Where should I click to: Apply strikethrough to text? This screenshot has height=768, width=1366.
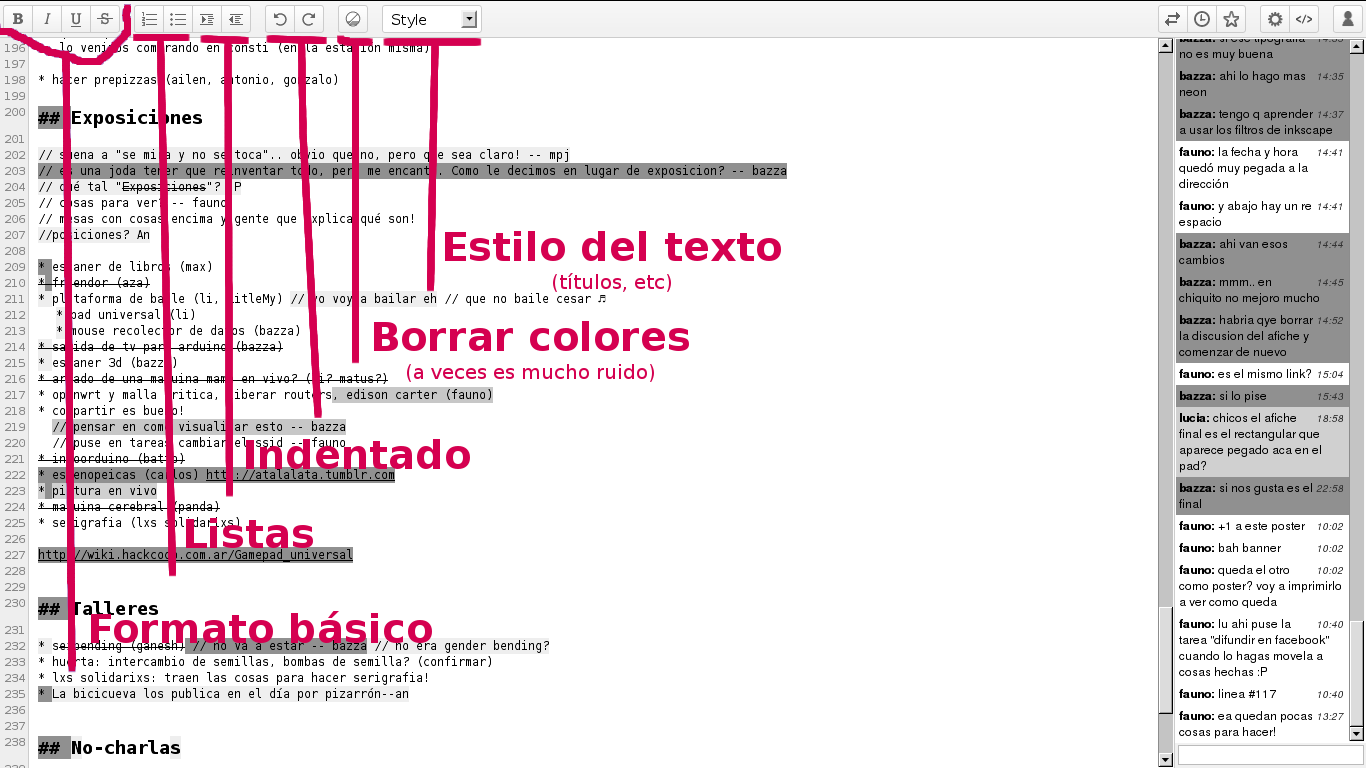click(104, 19)
